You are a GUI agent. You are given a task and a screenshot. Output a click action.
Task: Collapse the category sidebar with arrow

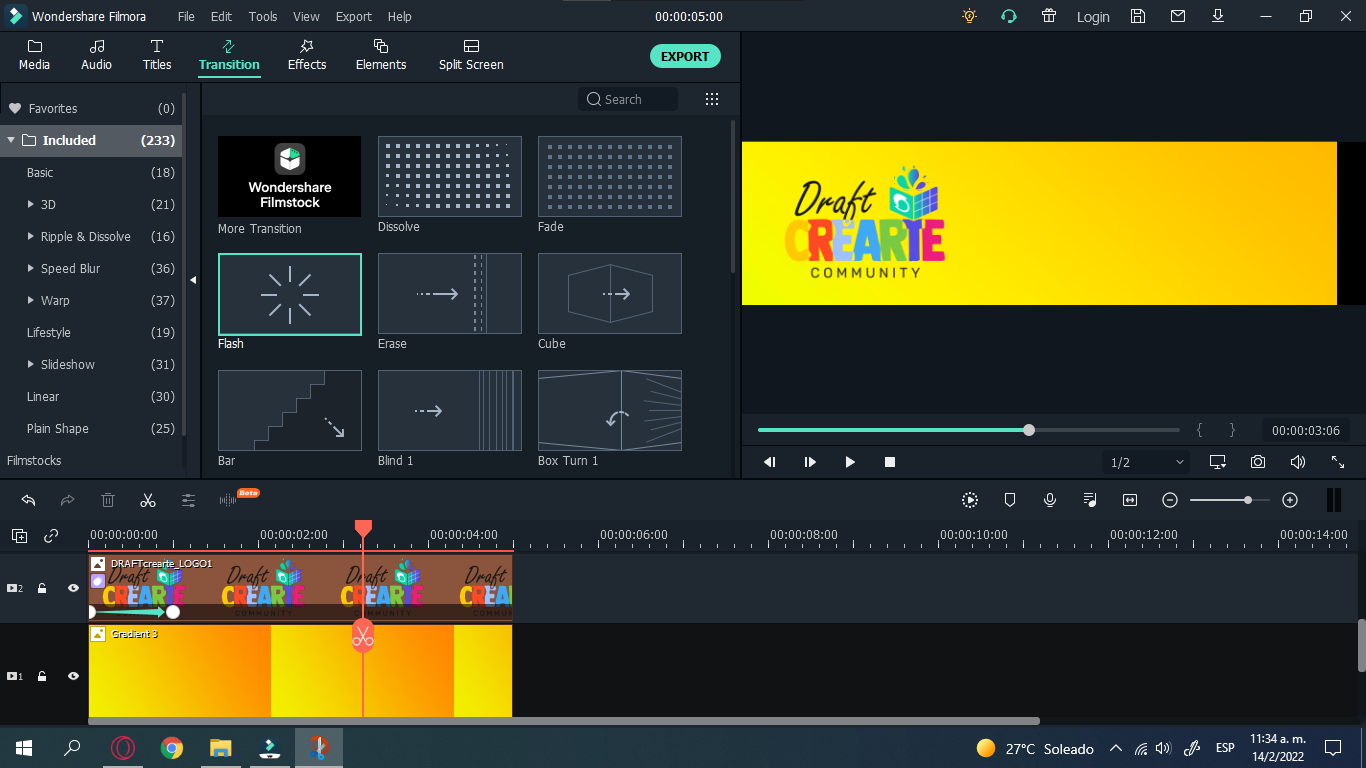(x=193, y=280)
